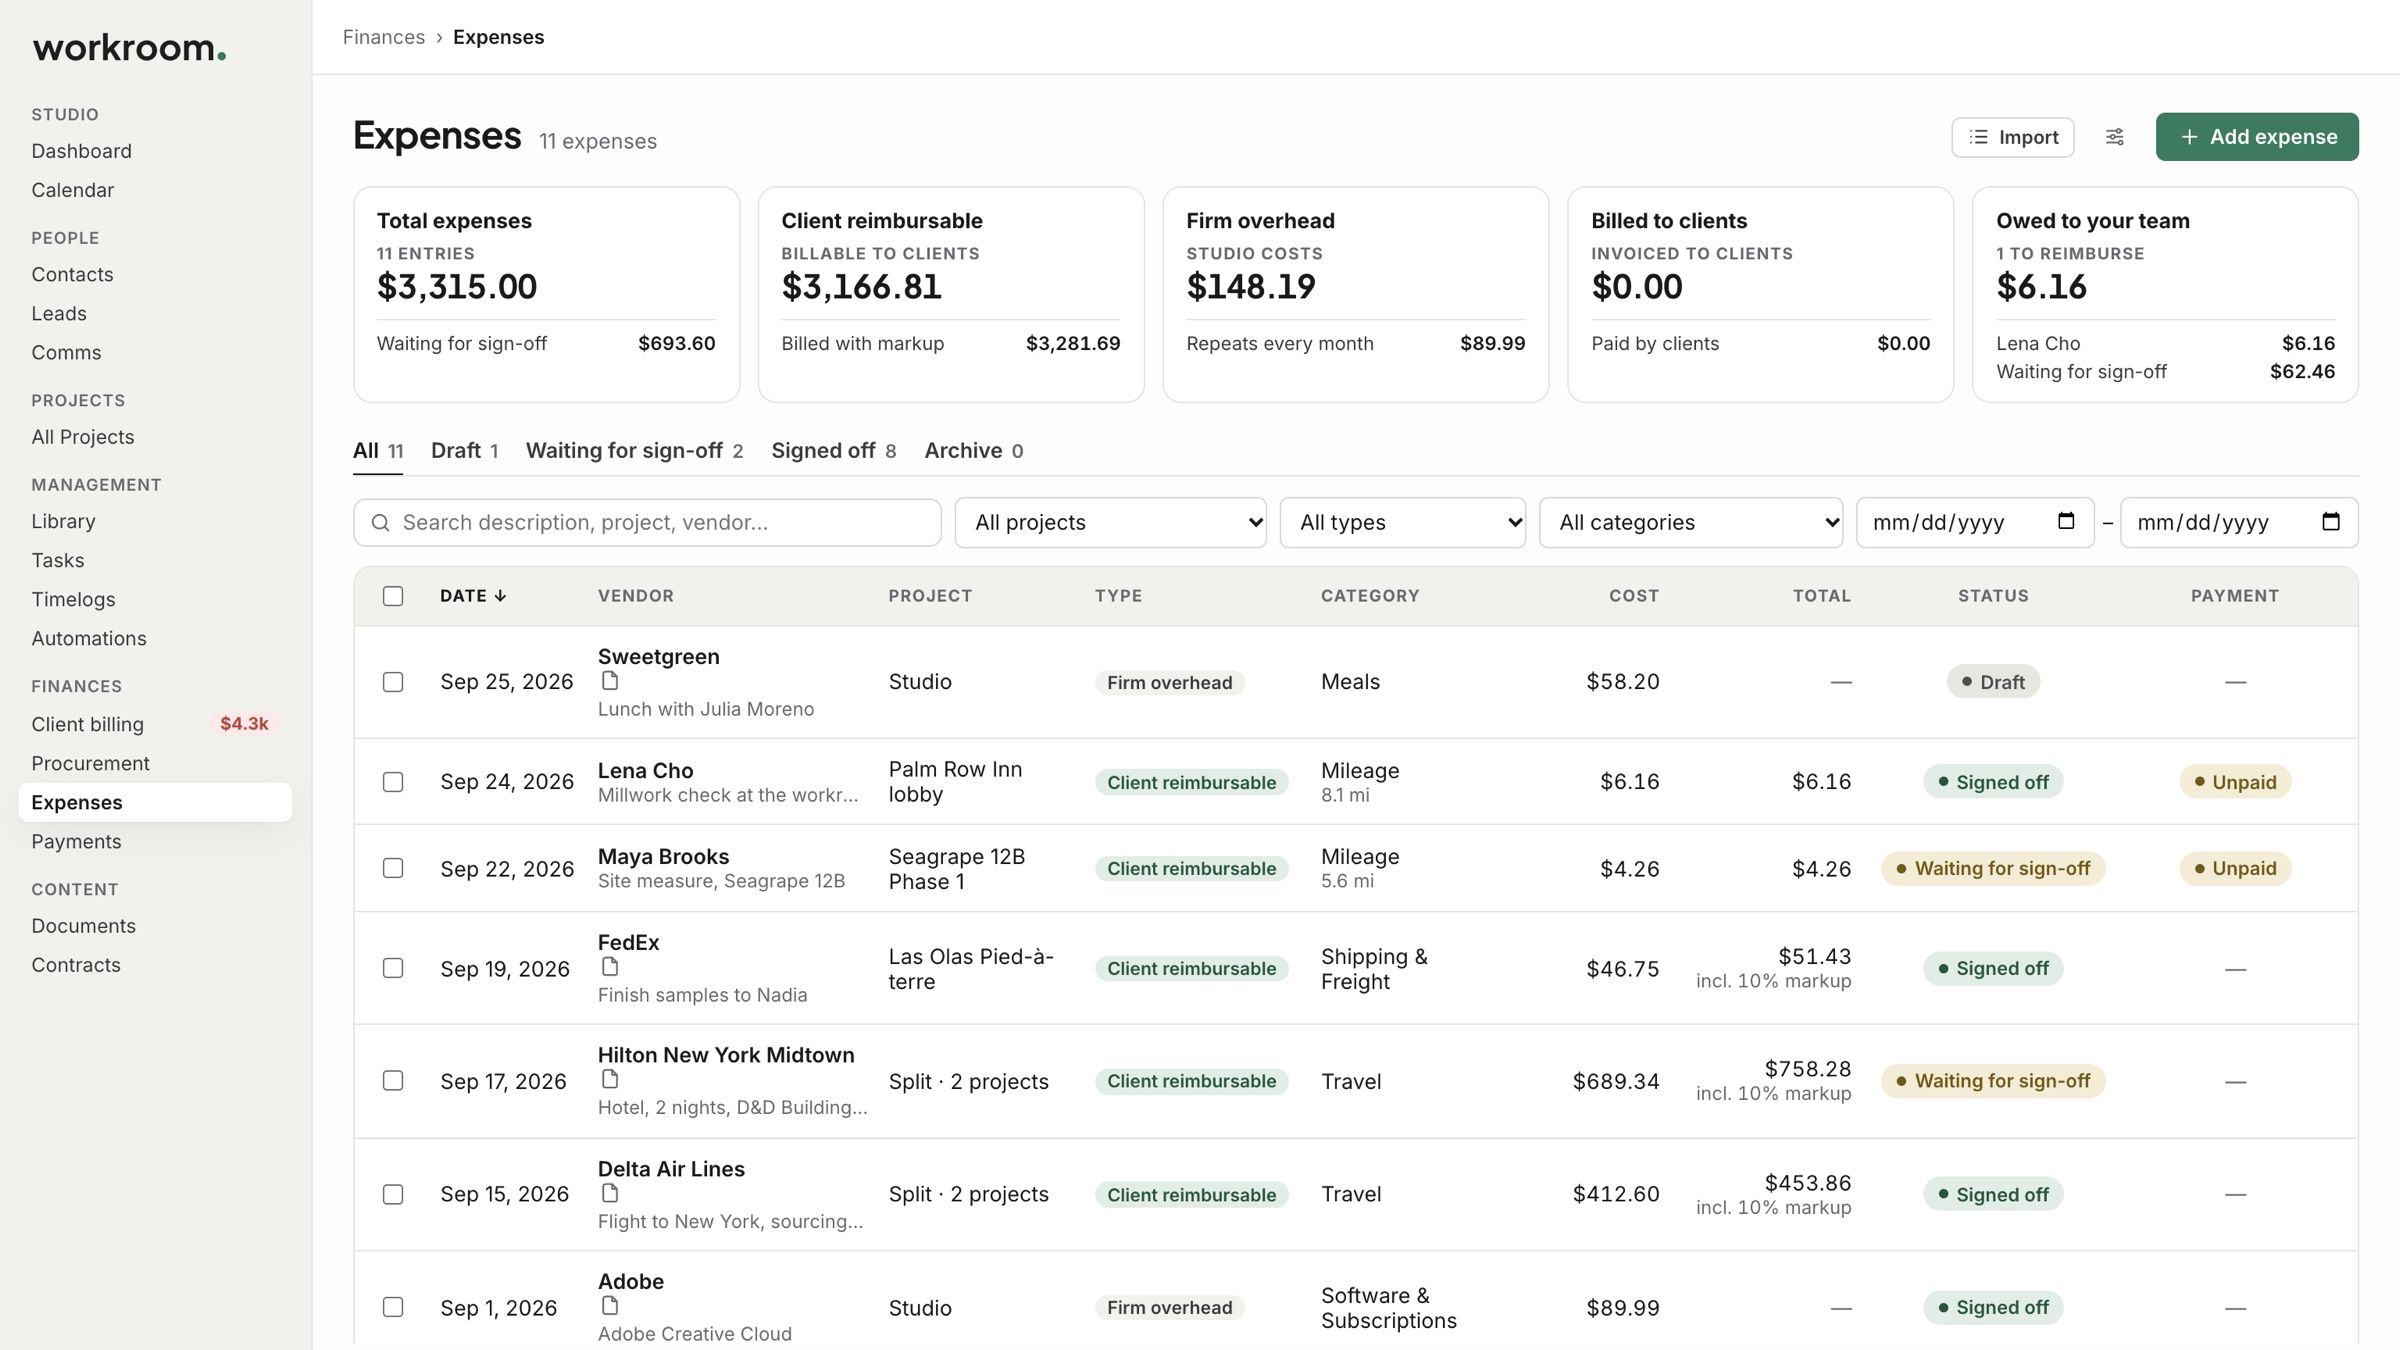Open the start date calendar picker icon
Viewport: 2400px width, 1350px height.
[2066, 521]
